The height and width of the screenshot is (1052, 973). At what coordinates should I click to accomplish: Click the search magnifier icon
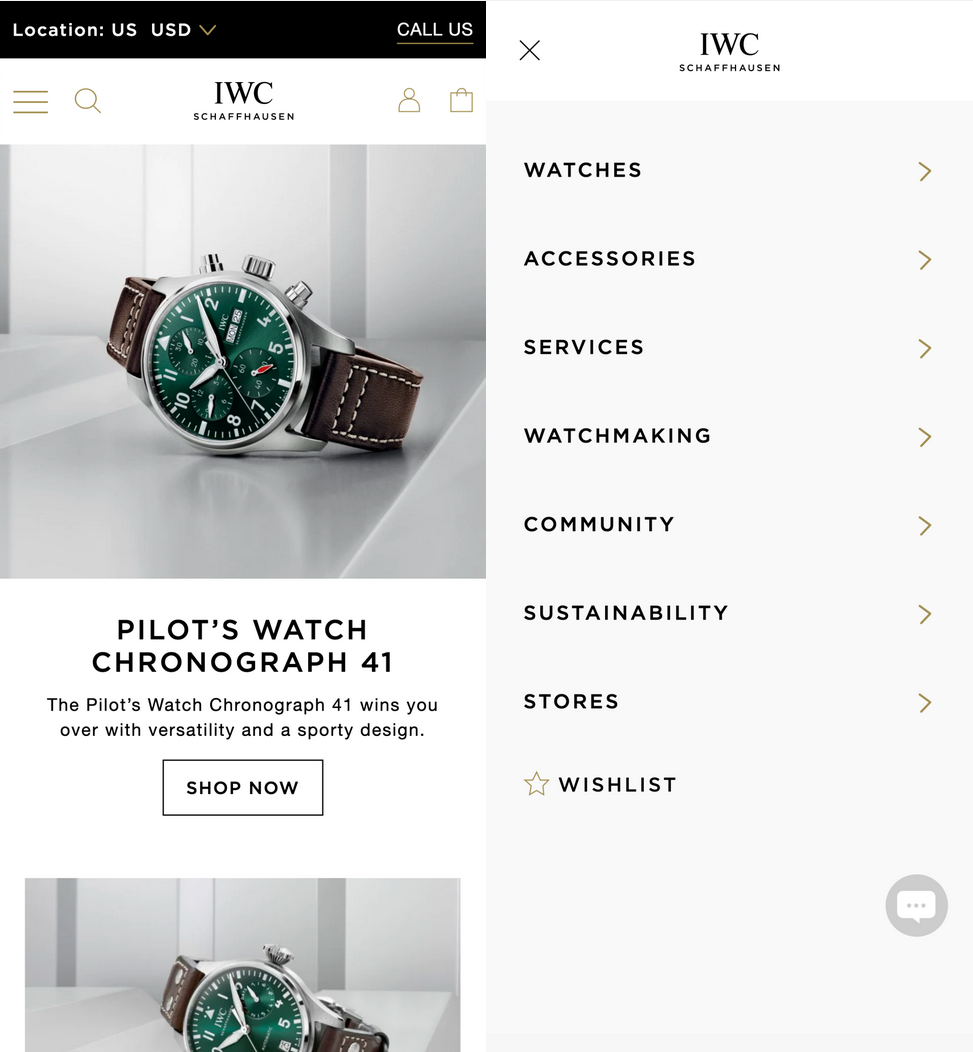click(x=88, y=101)
